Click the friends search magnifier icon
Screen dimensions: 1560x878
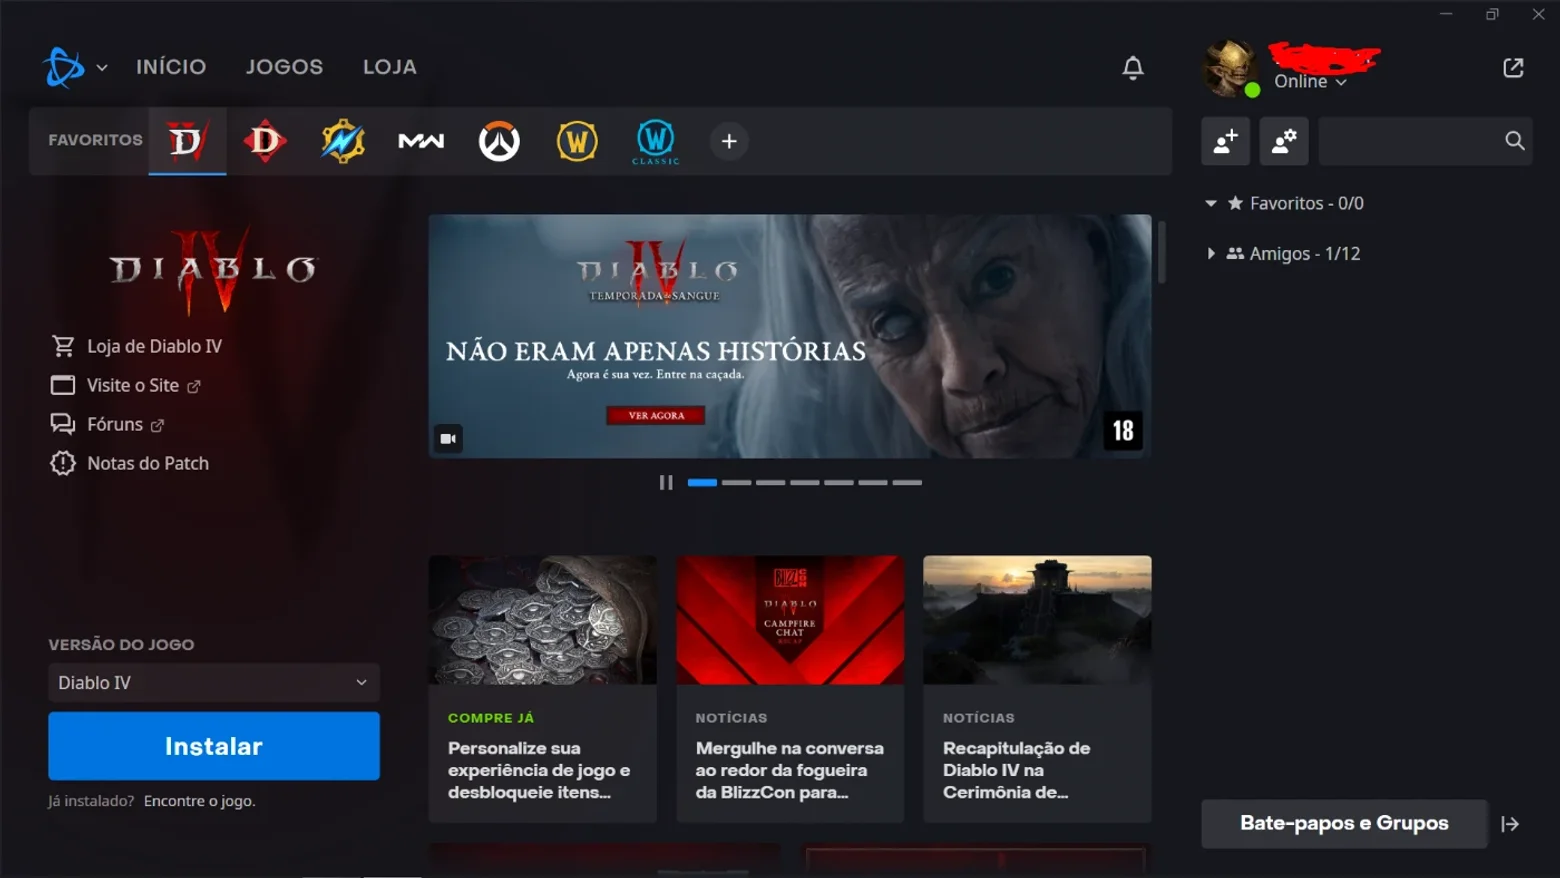pyautogui.click(x=1514, y=141)
